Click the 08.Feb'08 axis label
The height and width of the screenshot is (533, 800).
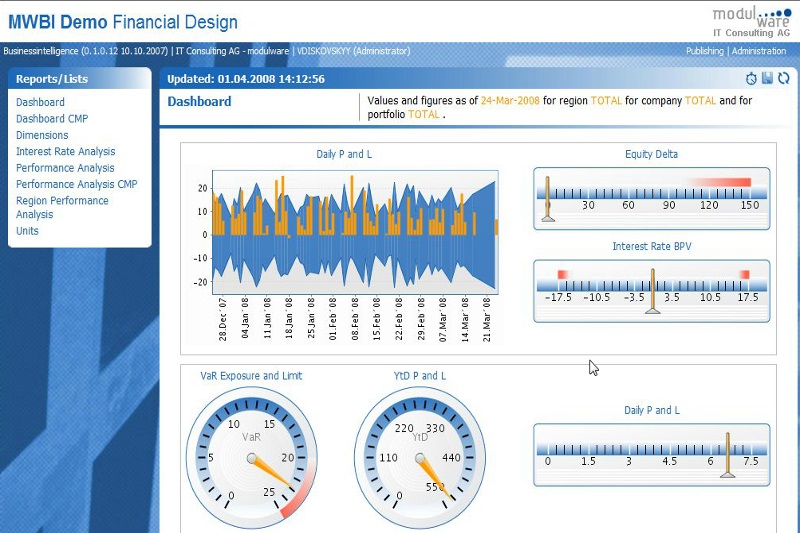[355, 319]
